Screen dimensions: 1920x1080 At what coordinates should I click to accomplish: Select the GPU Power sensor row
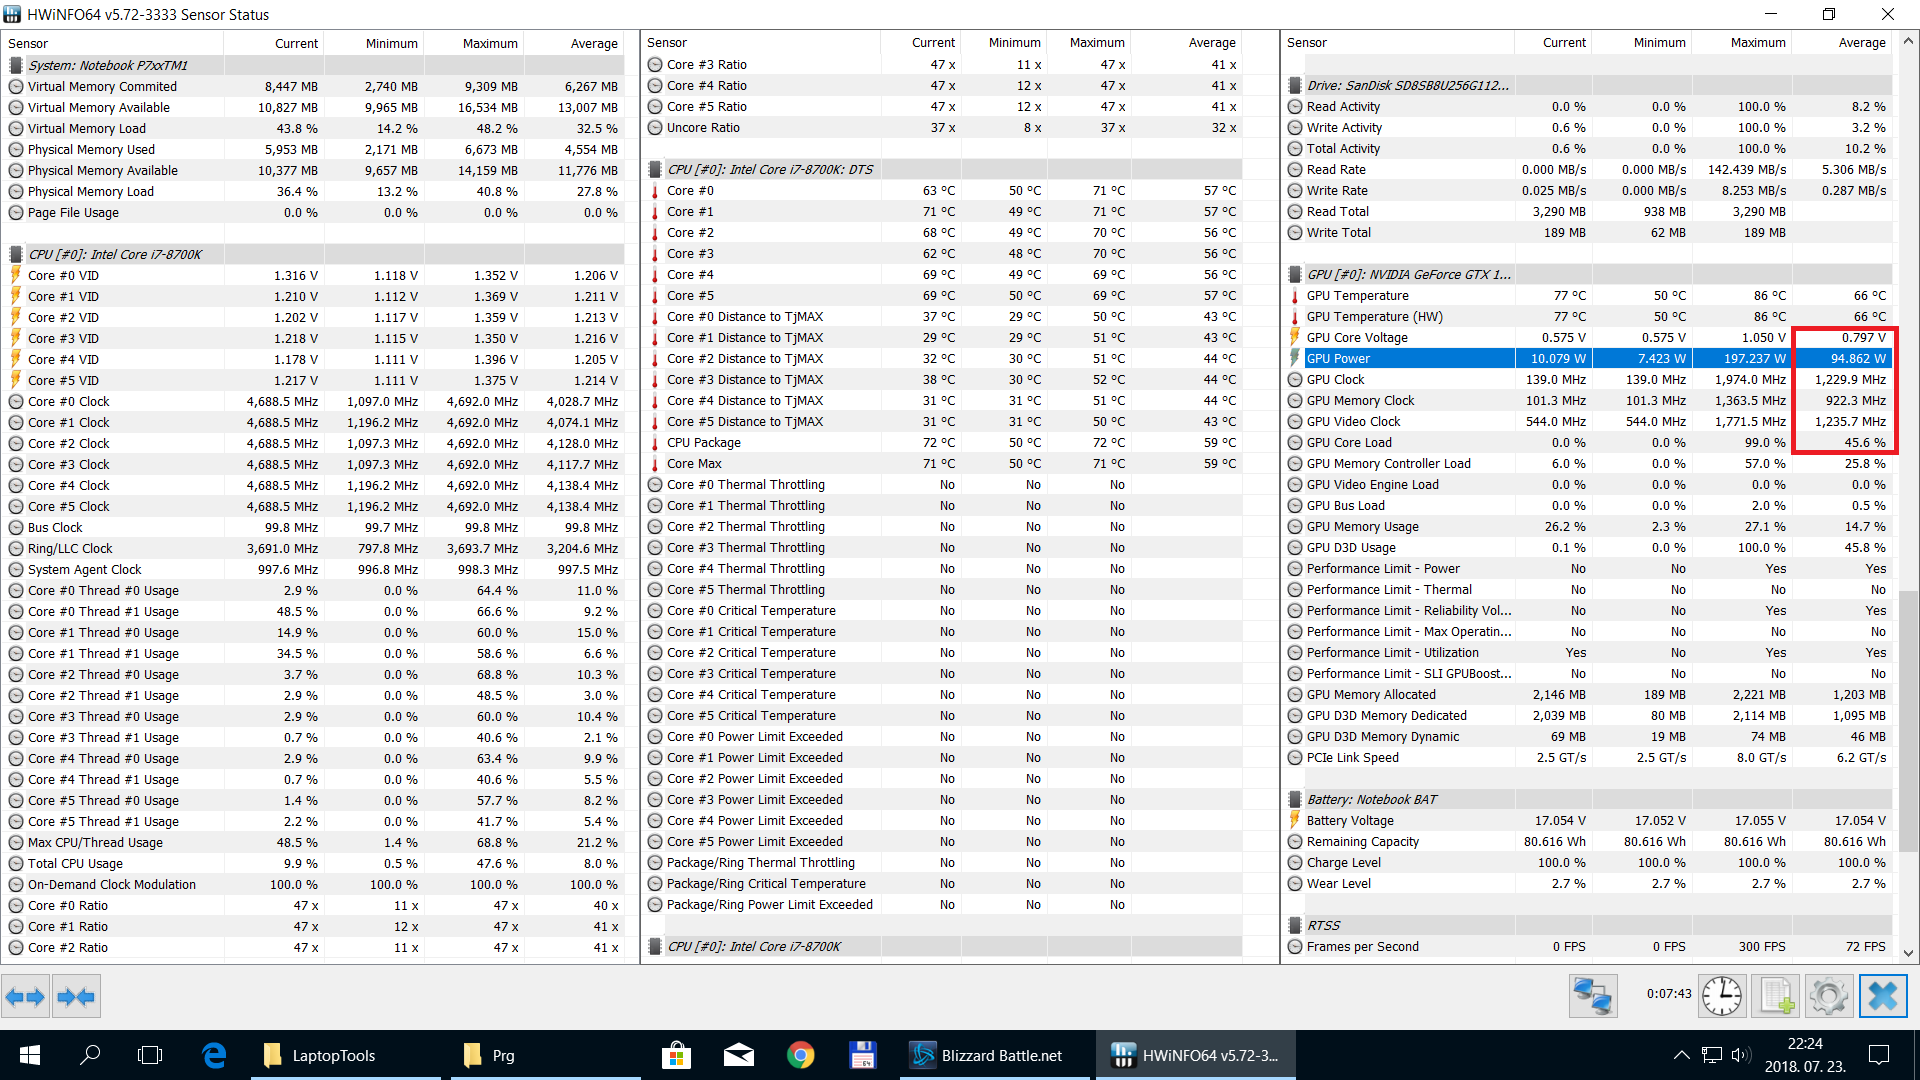(x=1590, y=358)
